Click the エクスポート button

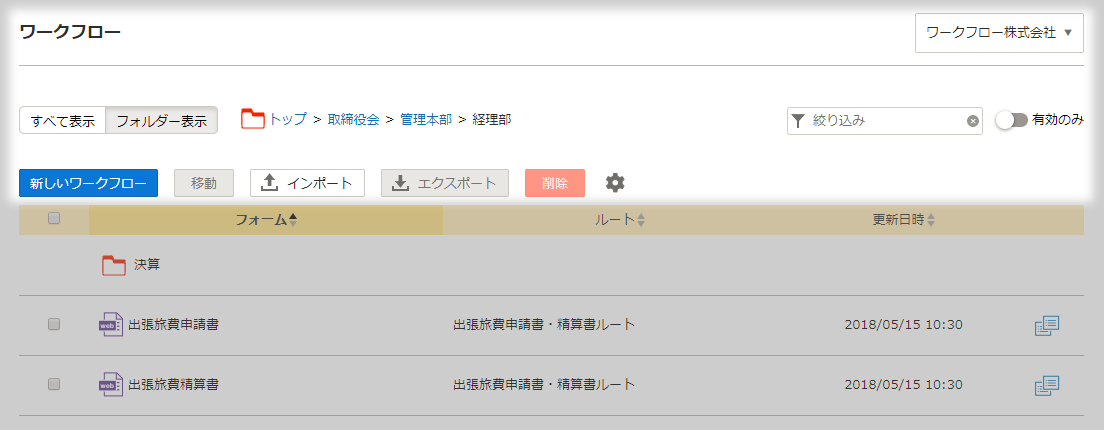[445, 183]
